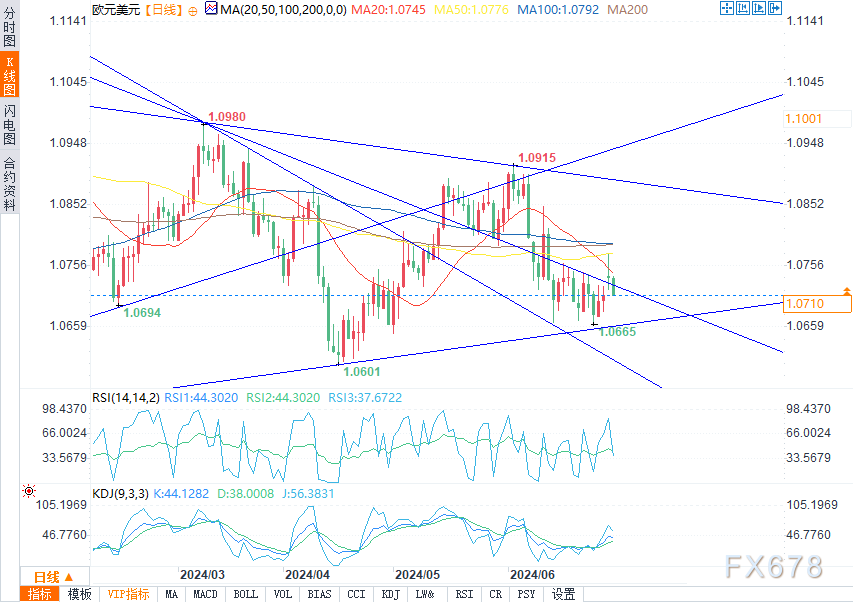The height and width of the screenshot is (602, 853).
Task: Open the 合约资料 side tab
Action: (9, 183)
